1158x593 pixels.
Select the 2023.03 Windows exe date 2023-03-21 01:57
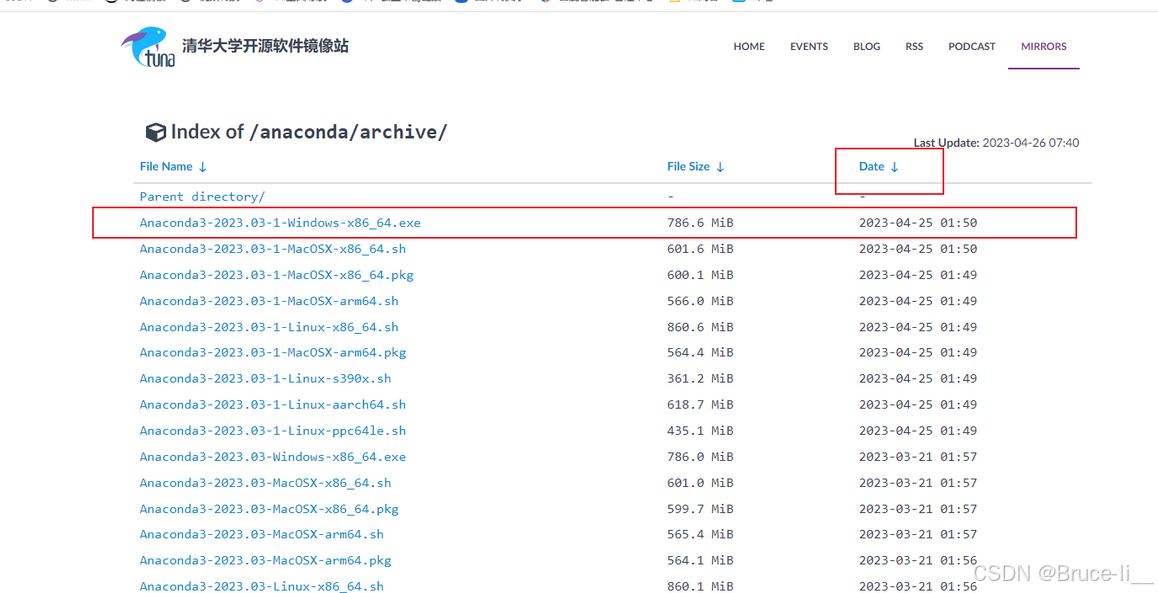pyautogui.click(x=918, y=457)
